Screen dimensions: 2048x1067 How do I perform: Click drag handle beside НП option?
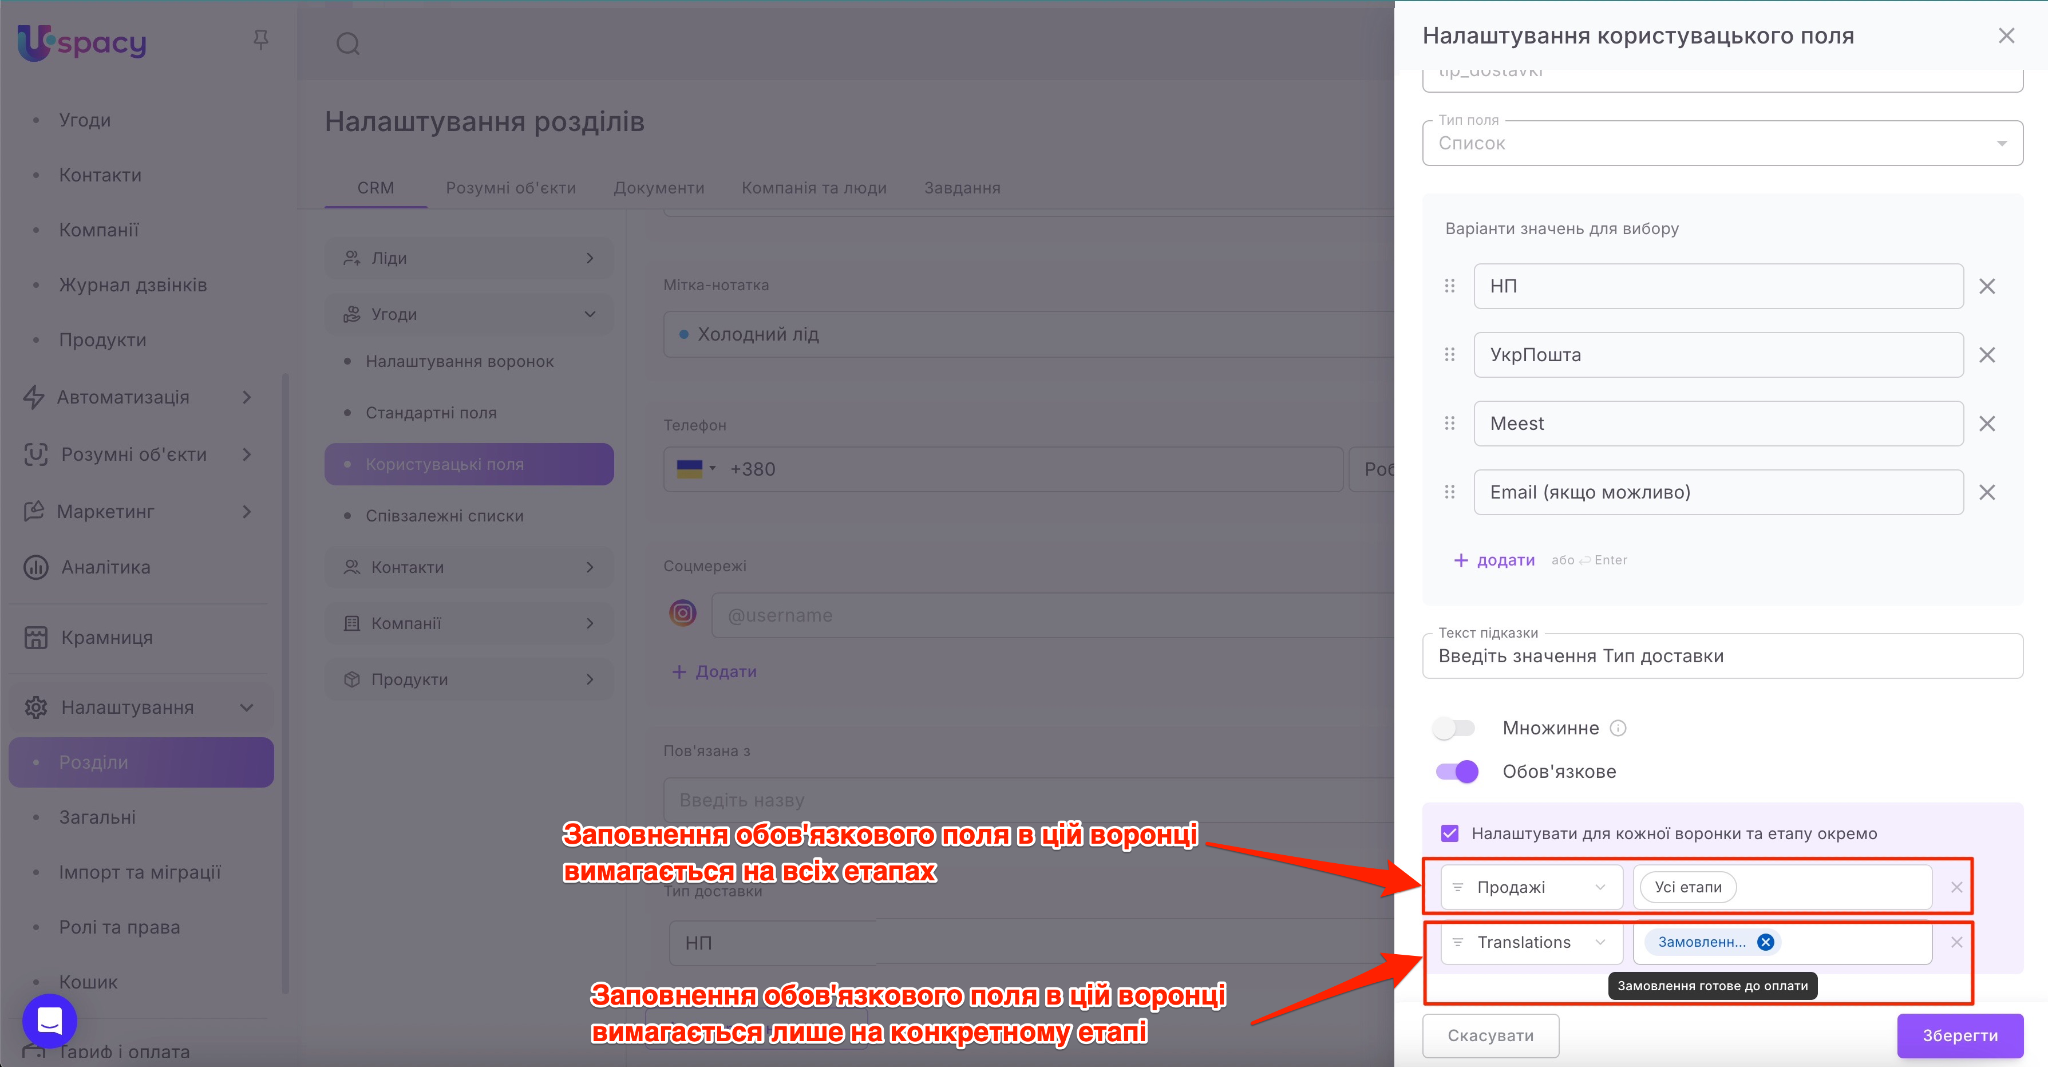[1450, 286]
